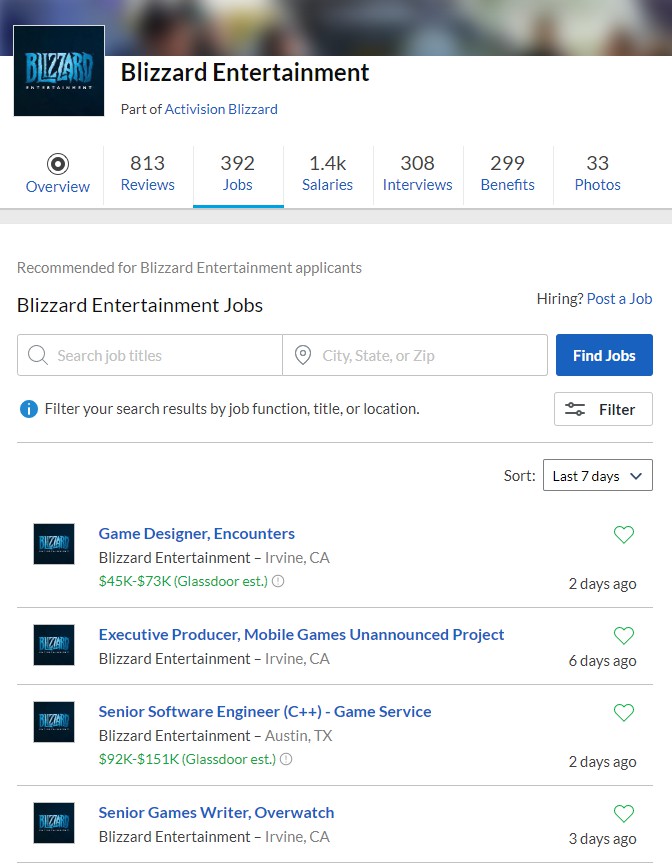Click the info icon beside $45K-$73K estimate
Image resolution: width=672 pixels, height=864 pixels.
[x=279, y=581]
